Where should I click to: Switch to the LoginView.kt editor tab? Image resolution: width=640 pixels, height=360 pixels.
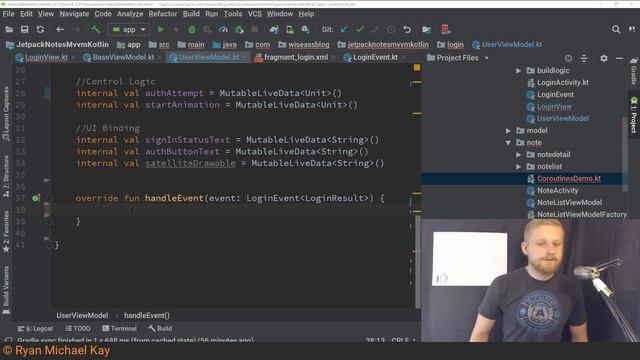46,58
